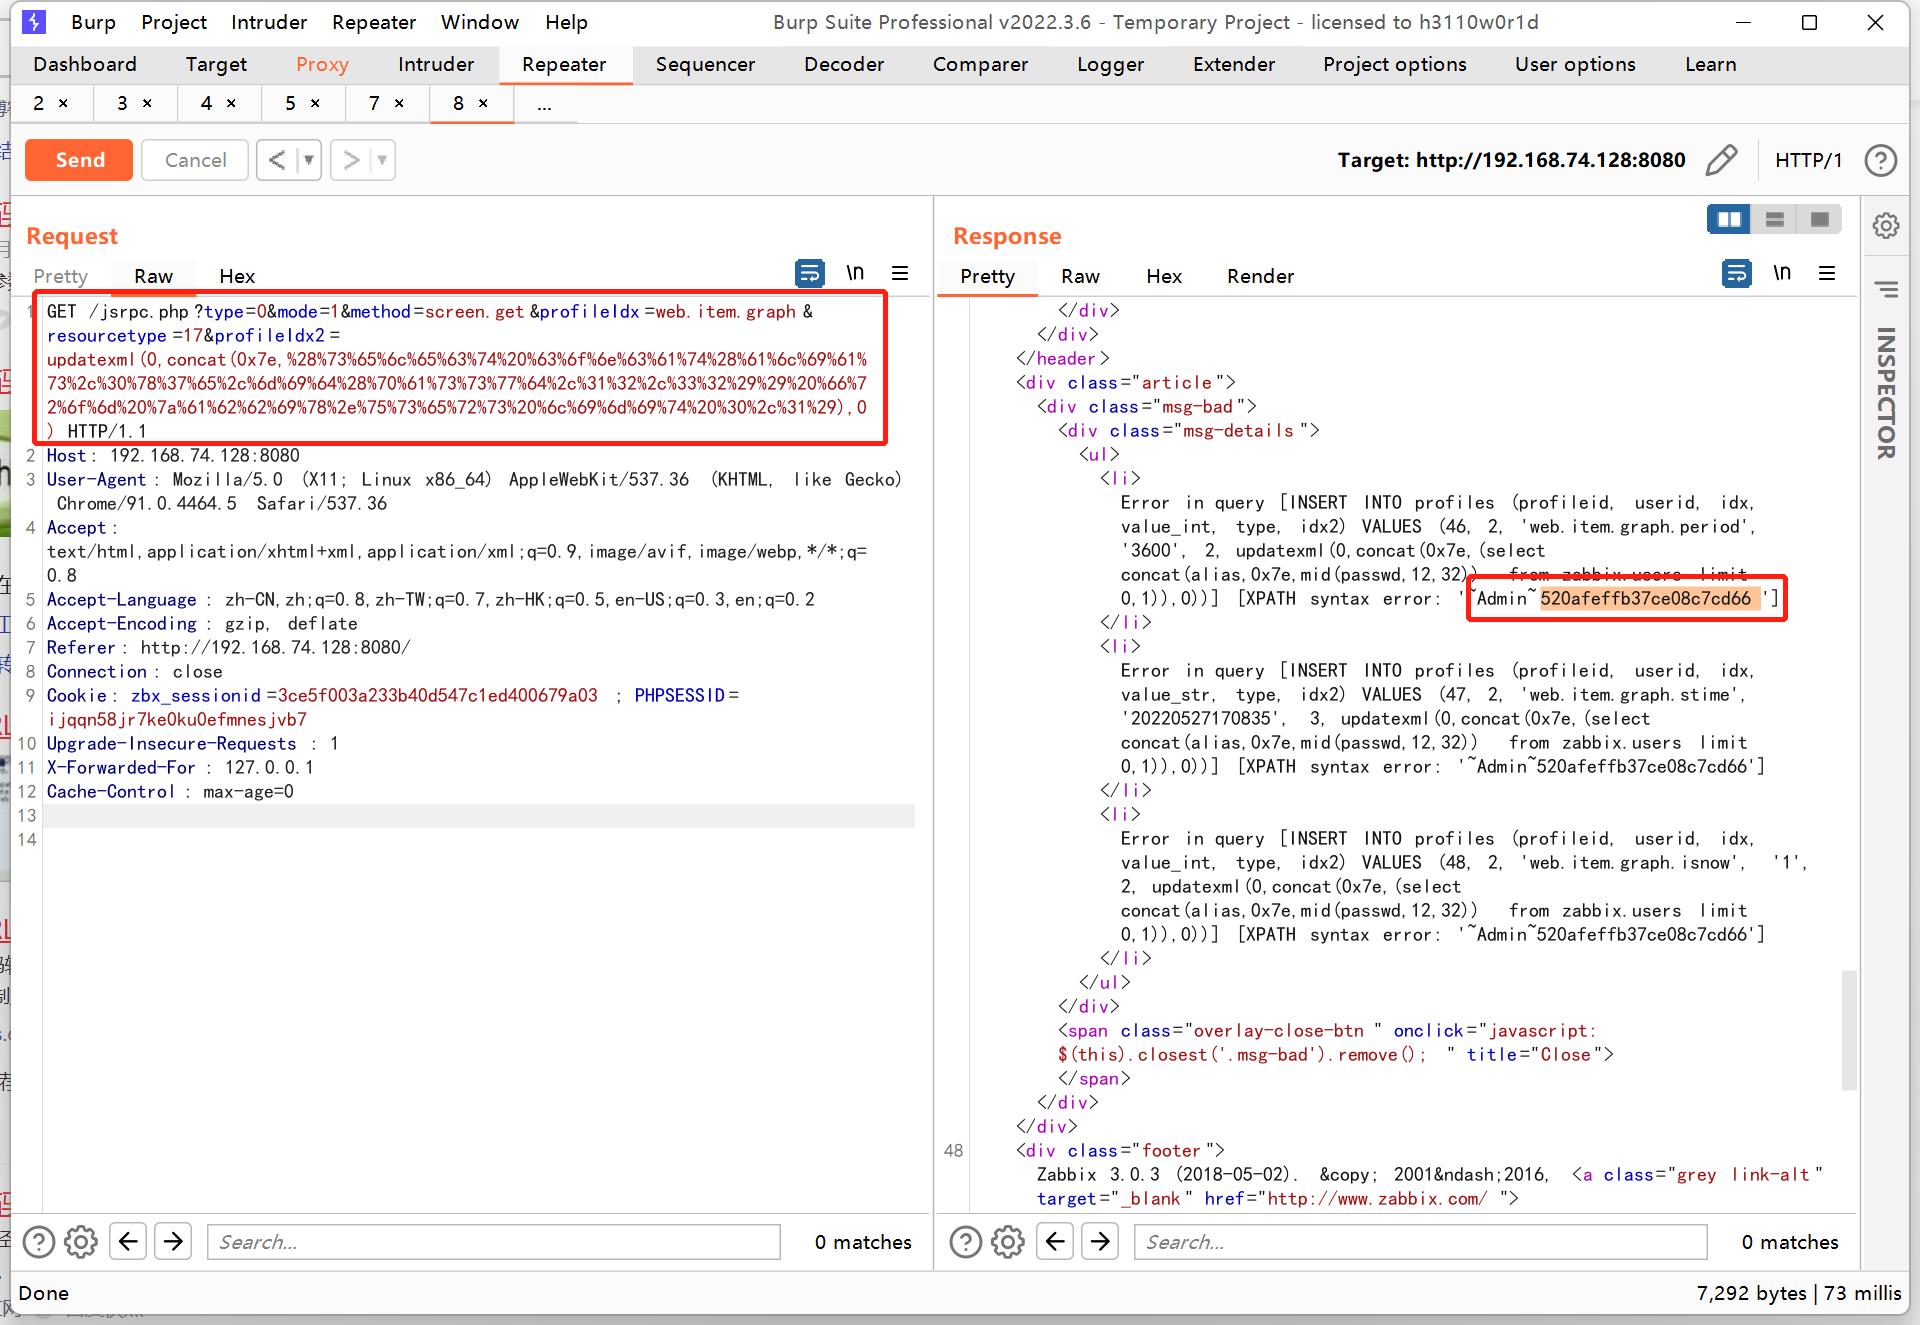Go back in request history
Screen dimensions: 1920x1325
click(x=277, y=160)
